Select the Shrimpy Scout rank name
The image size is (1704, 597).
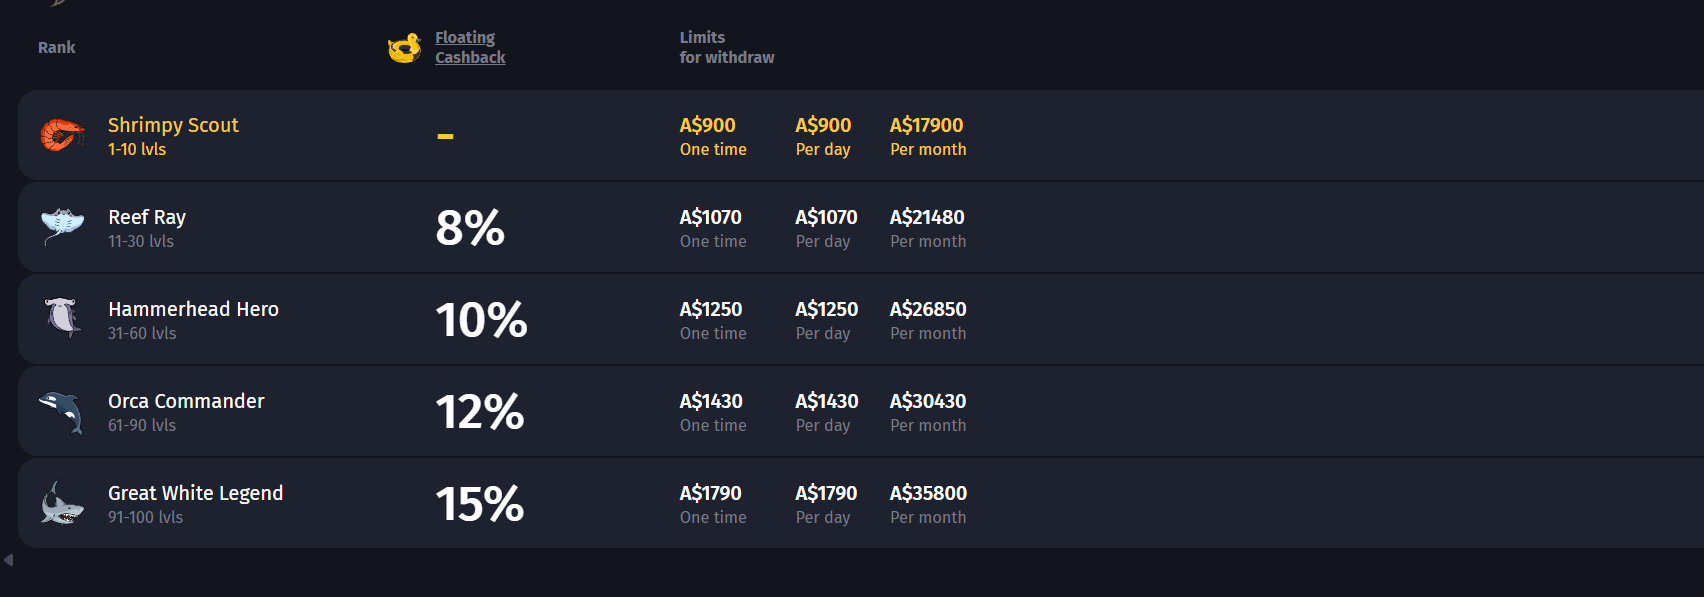click(x=173, y=125)
